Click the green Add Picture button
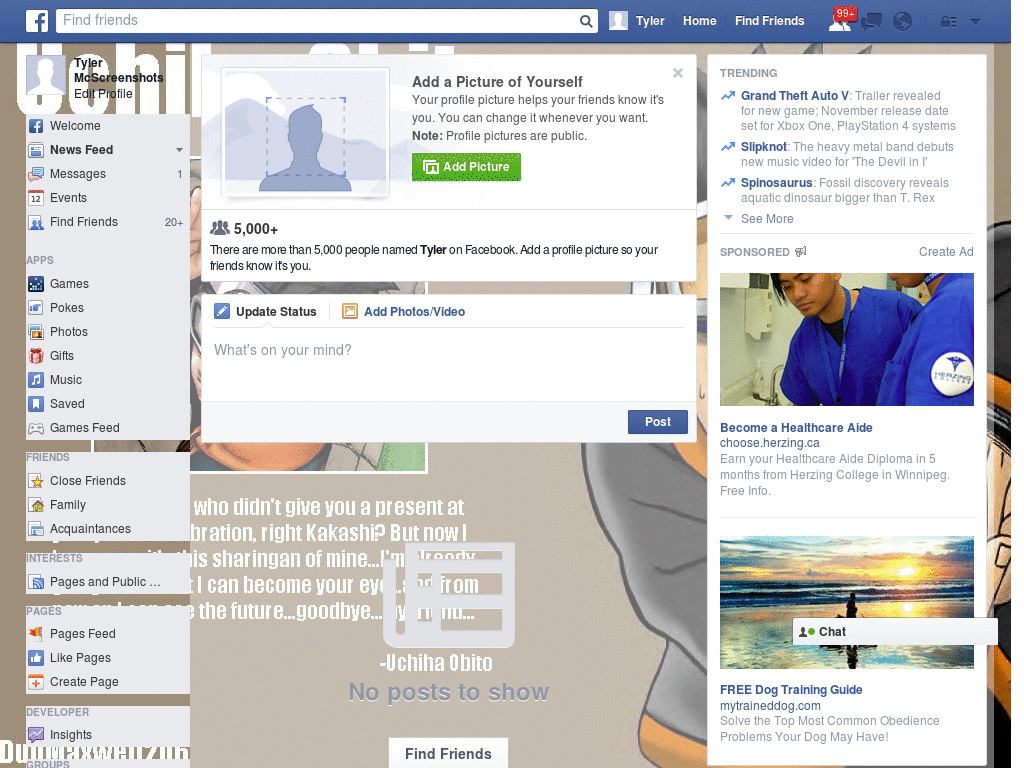Viewport: 1024px width, 768px height. [466, 167]
